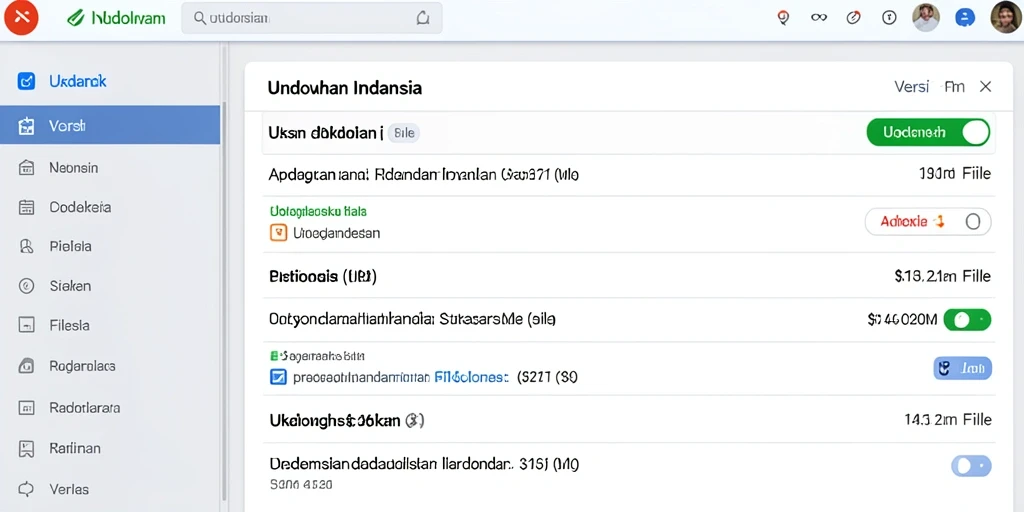This screenshot has height=512, width=1024.
Task: Select the Apdagtan anat row
Action: click(629, 174)
